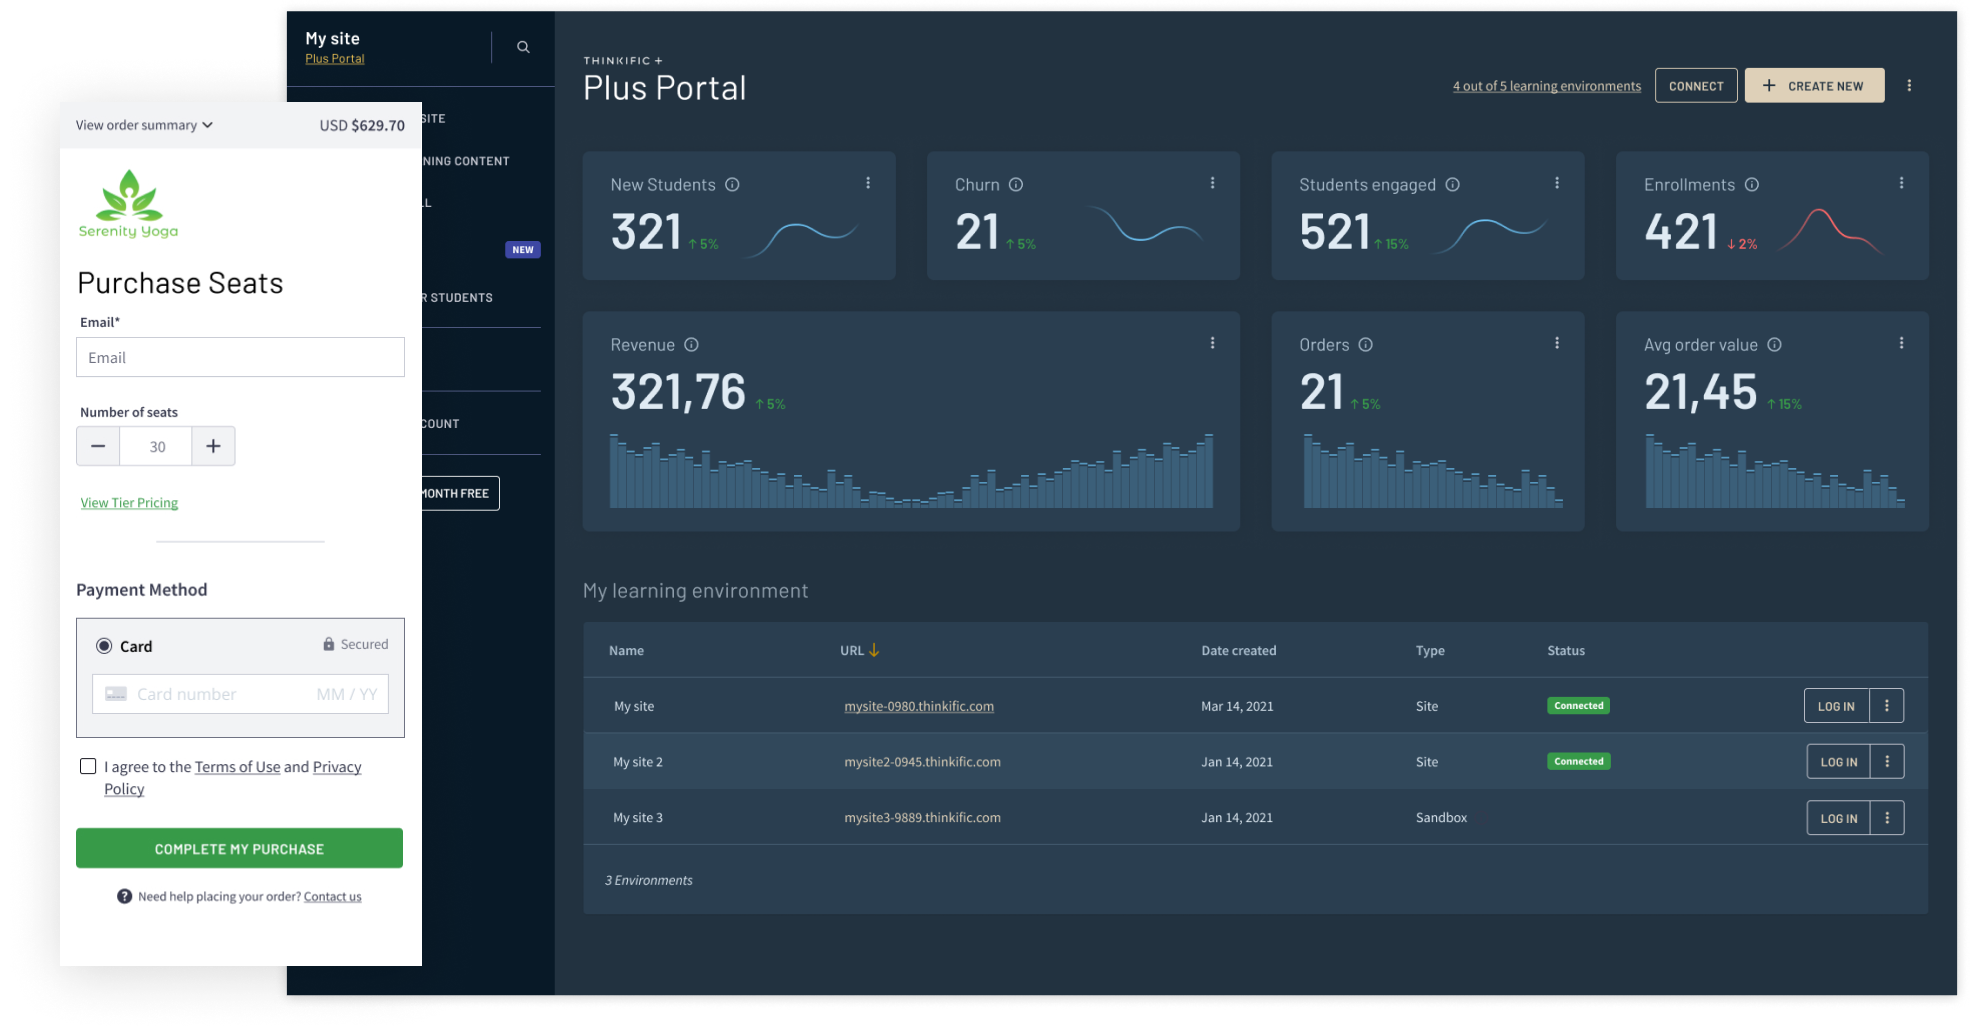1970x1034 pixels.
Task: Decrease number of seats with minus button
Action: point(98,446)
